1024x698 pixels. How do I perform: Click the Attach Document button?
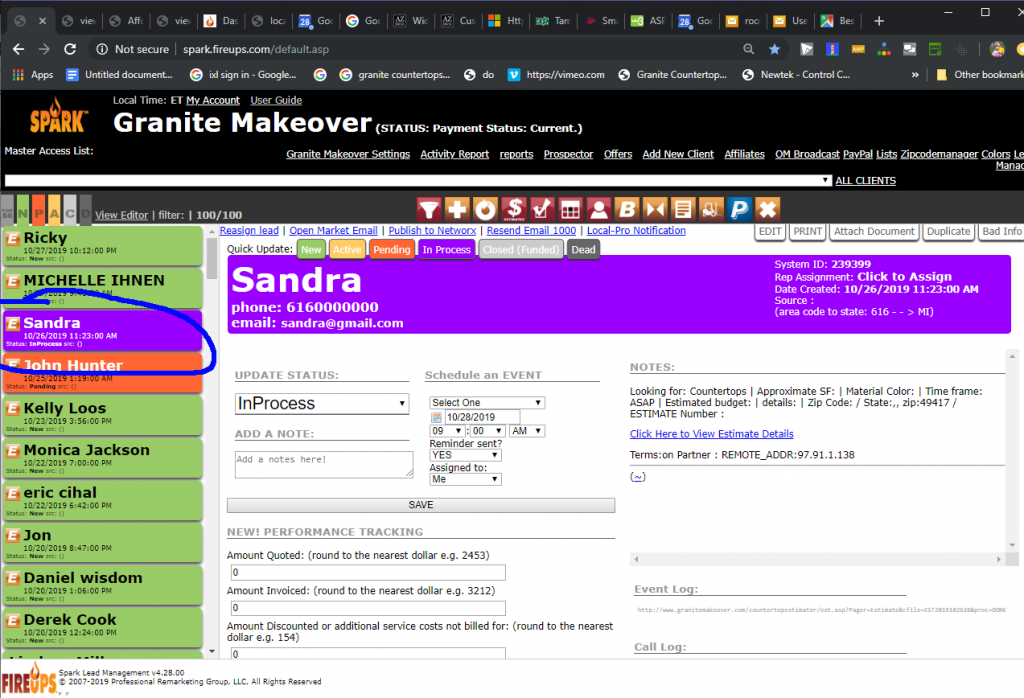[874, 231]
